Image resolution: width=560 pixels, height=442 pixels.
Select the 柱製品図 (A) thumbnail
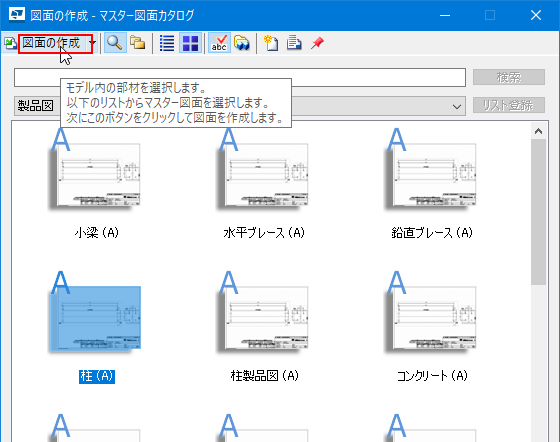tap(263, 311)
